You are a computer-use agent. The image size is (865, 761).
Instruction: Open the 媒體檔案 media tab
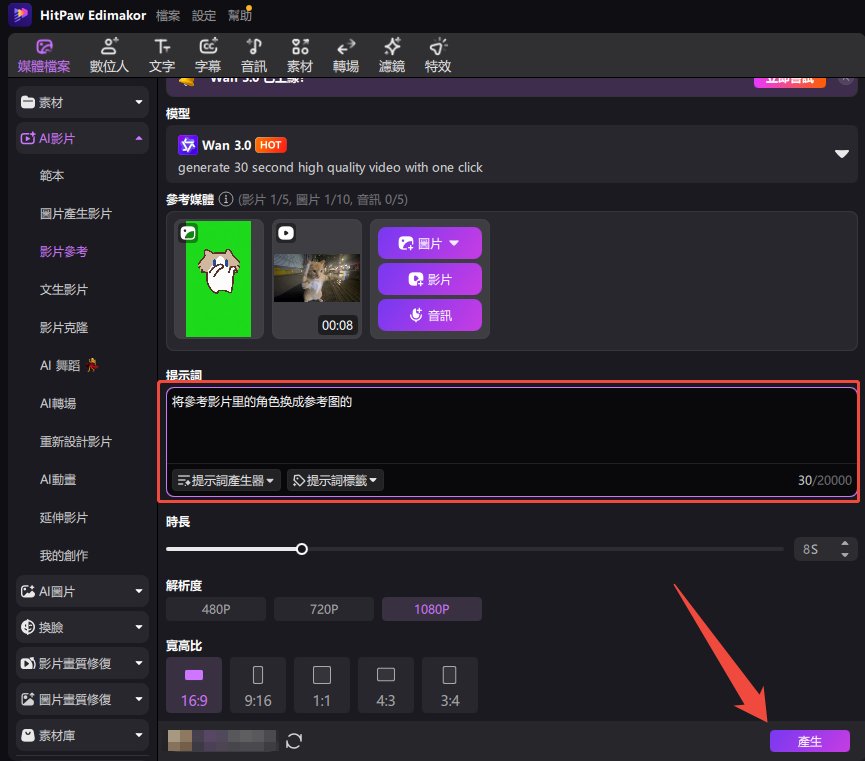pos(44,56)
